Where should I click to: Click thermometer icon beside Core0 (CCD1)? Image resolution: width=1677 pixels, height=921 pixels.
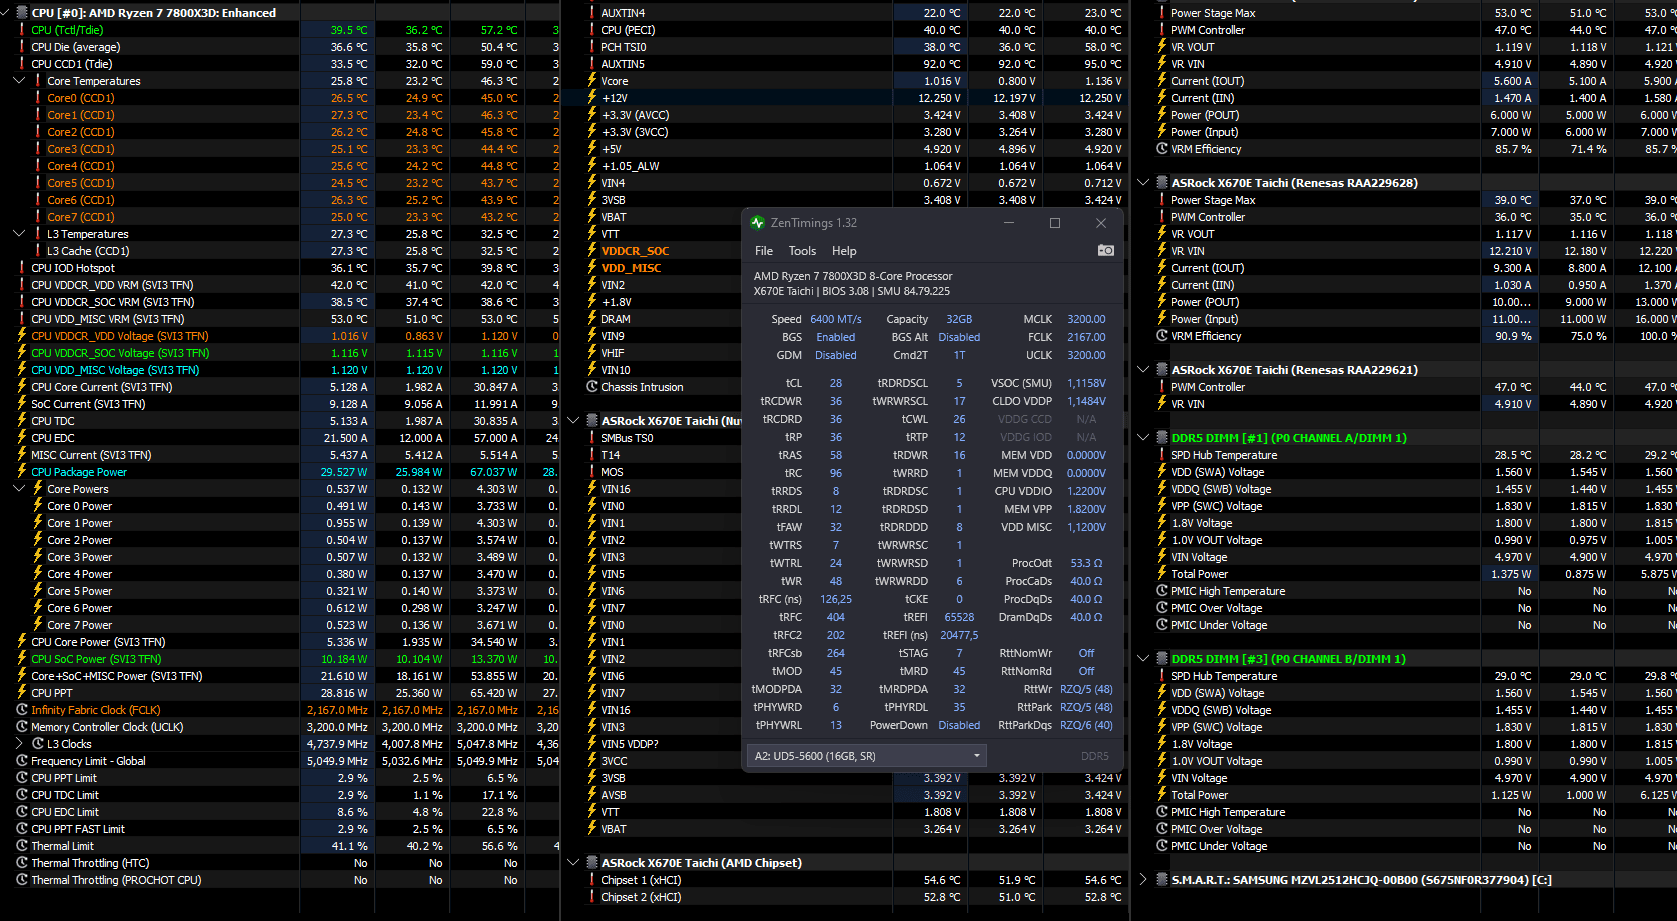(38, 98)
